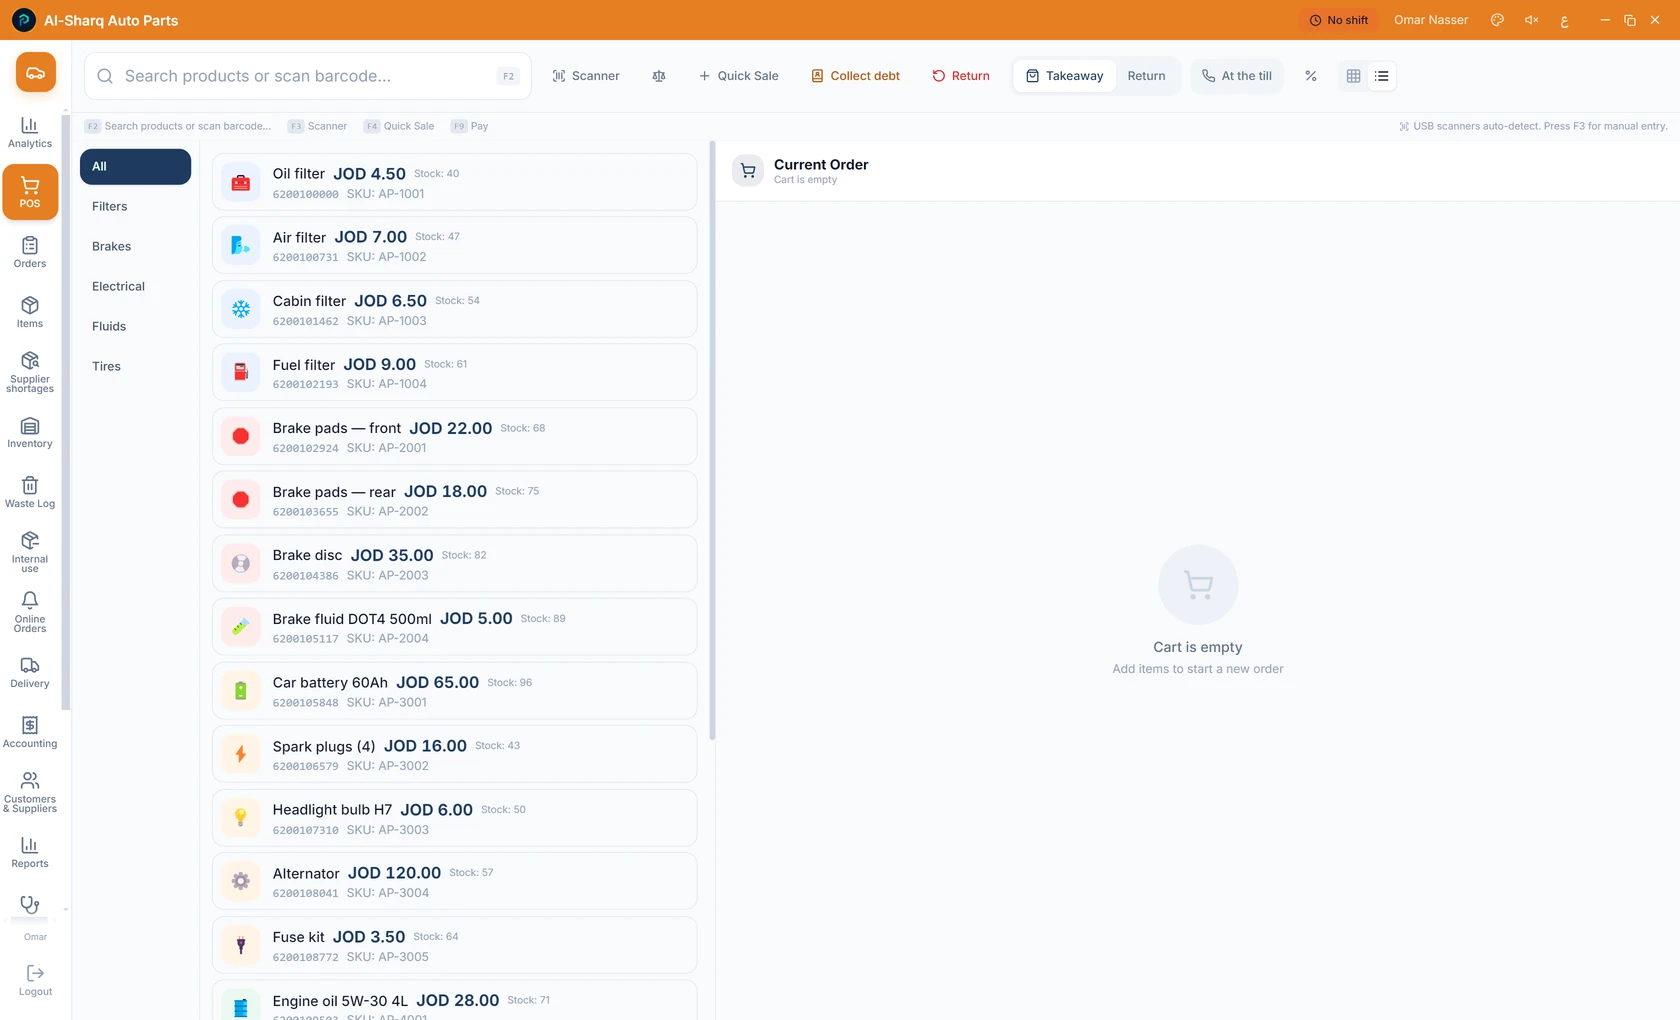The width and height of the screenshot is (1680, 1020).
Task: Open Supplier shortages page
Action: 30,372
